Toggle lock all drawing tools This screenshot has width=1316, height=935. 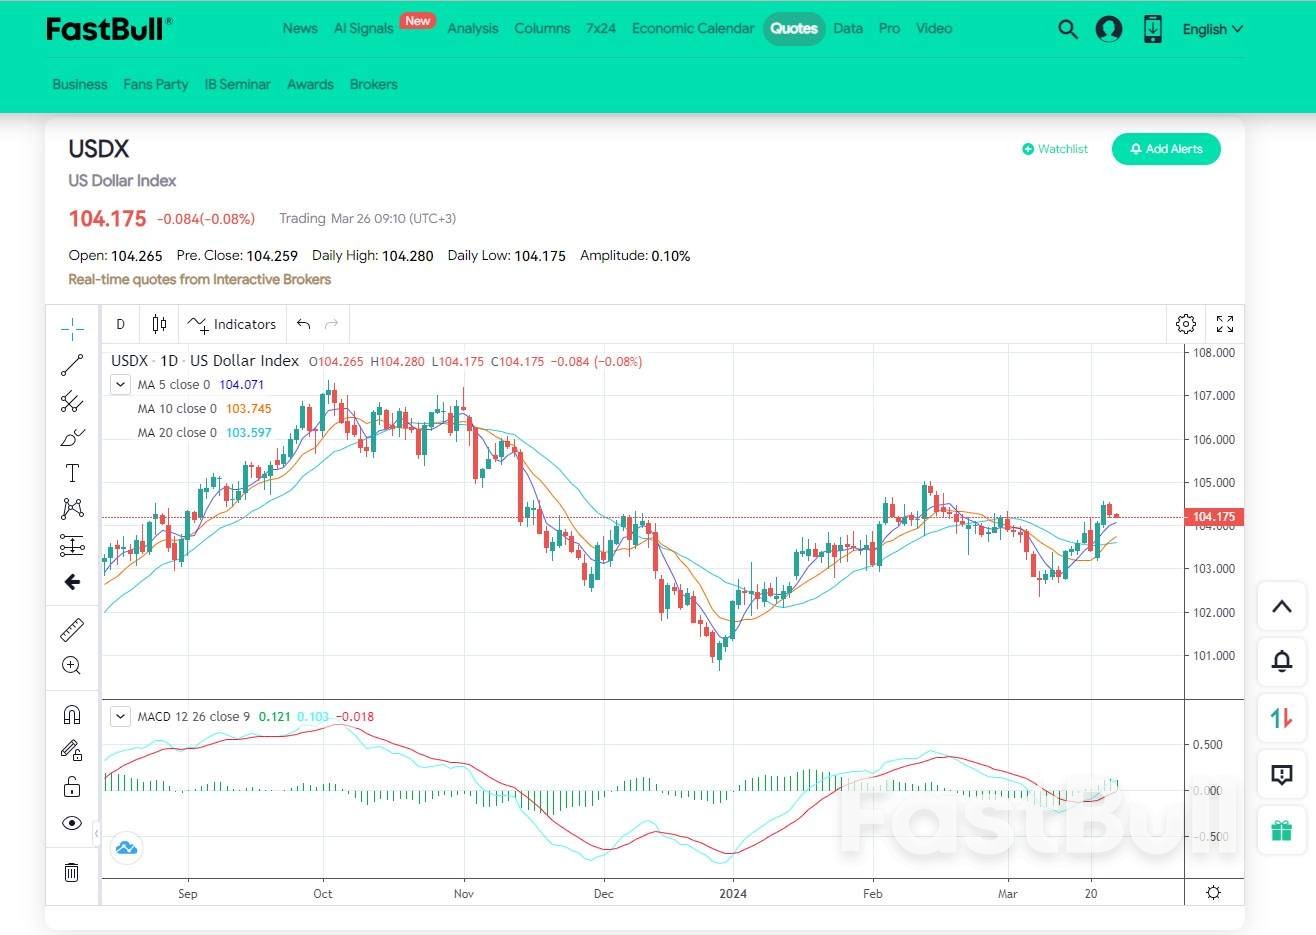click(x=72, y=787)
